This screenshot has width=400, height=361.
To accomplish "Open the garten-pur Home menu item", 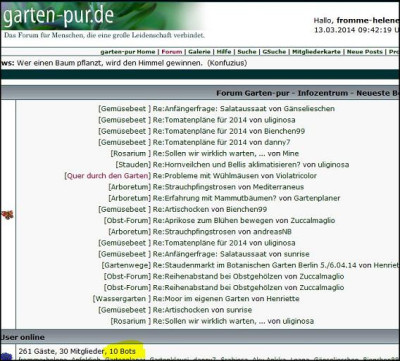I will point(128,52).
